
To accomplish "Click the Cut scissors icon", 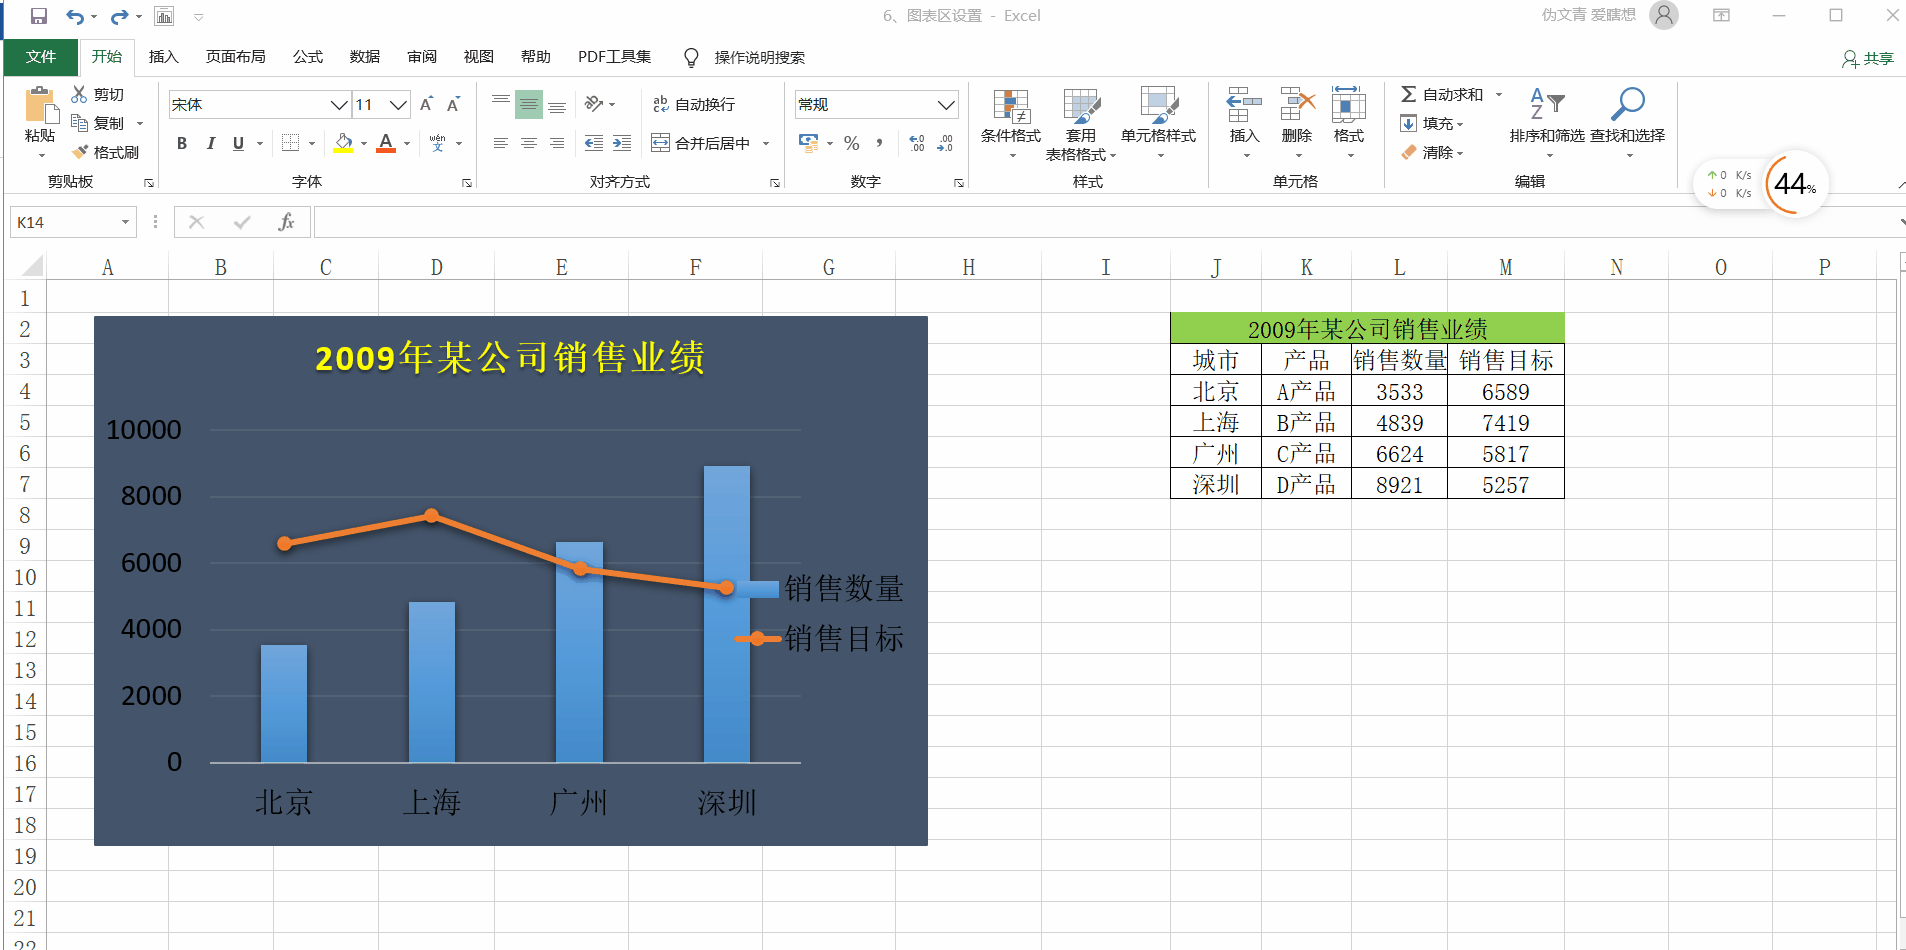I will tap(80, 94).
